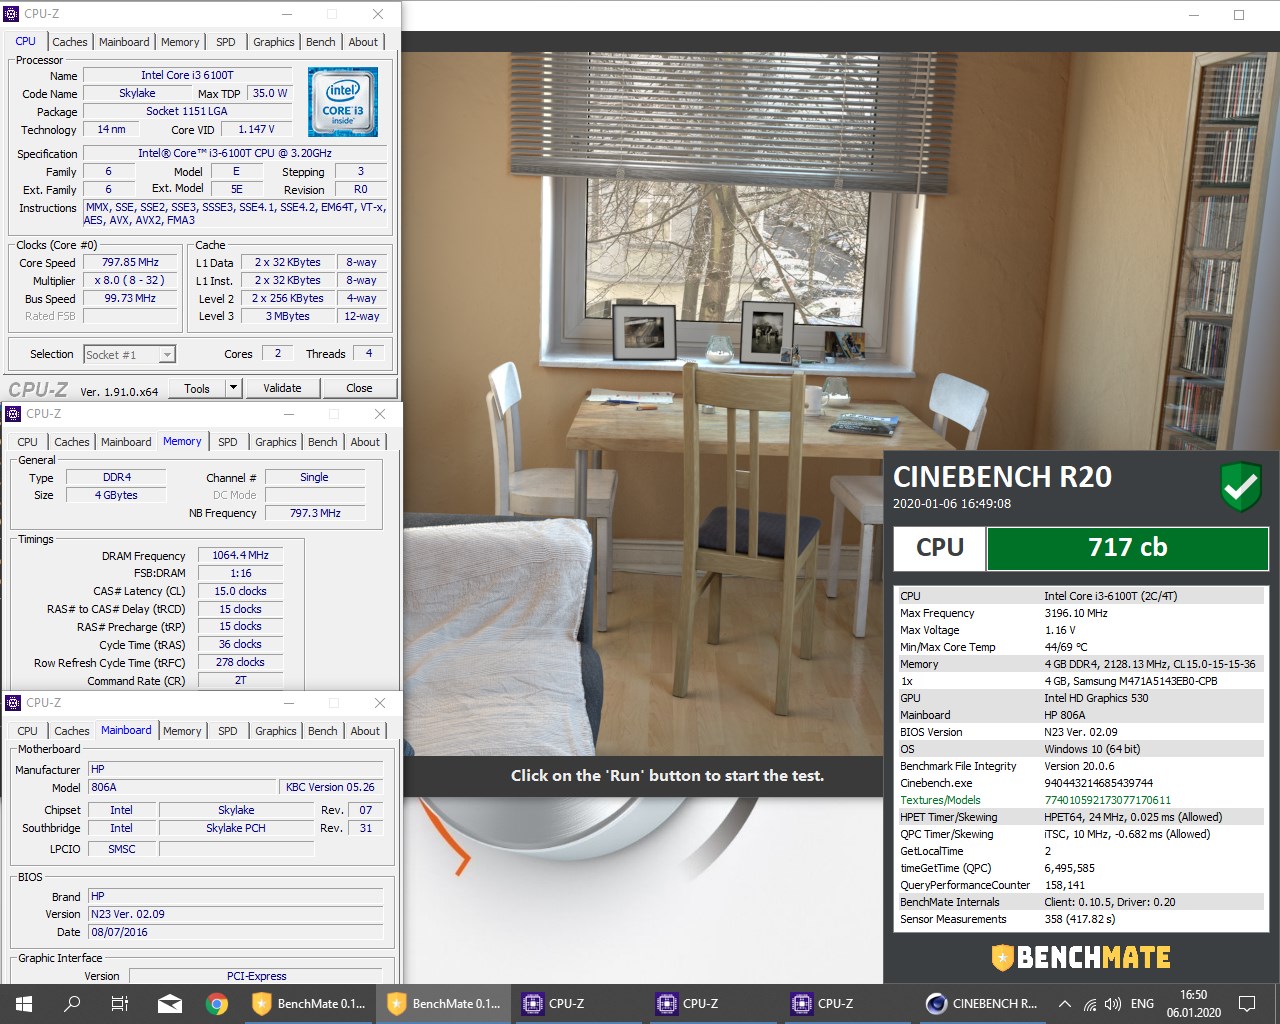Viewport: 1280px width, 1024px height.
Task: Click the CPU-Z icon in Mainboard window title bar
Action: click(x=13, y=703)
